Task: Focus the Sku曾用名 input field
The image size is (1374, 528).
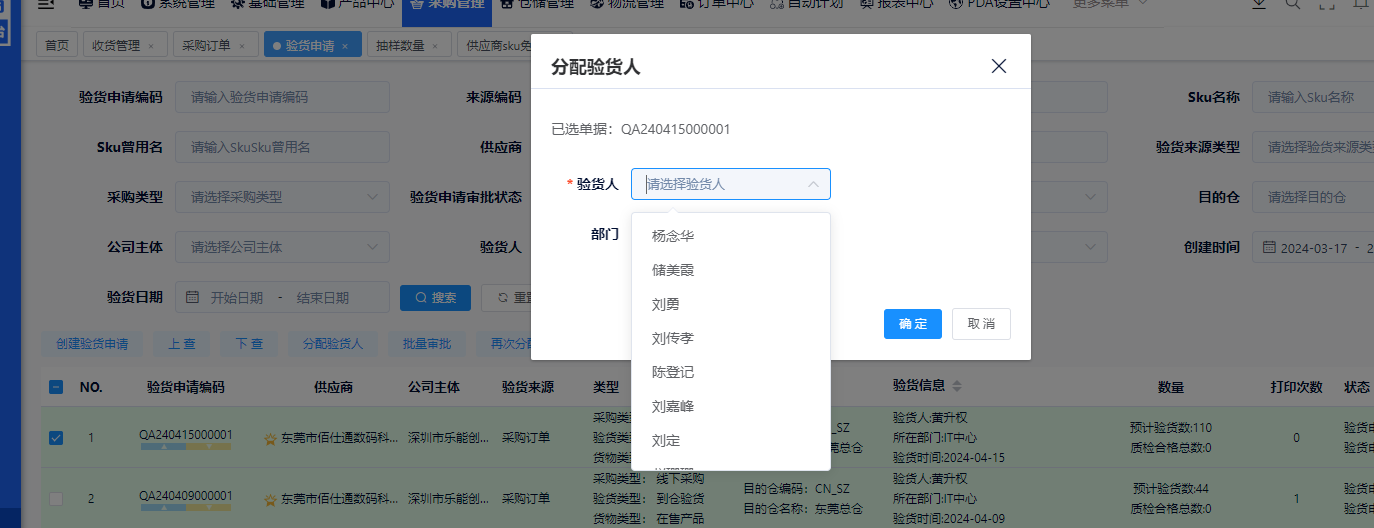Action: (x=283, y=147)
